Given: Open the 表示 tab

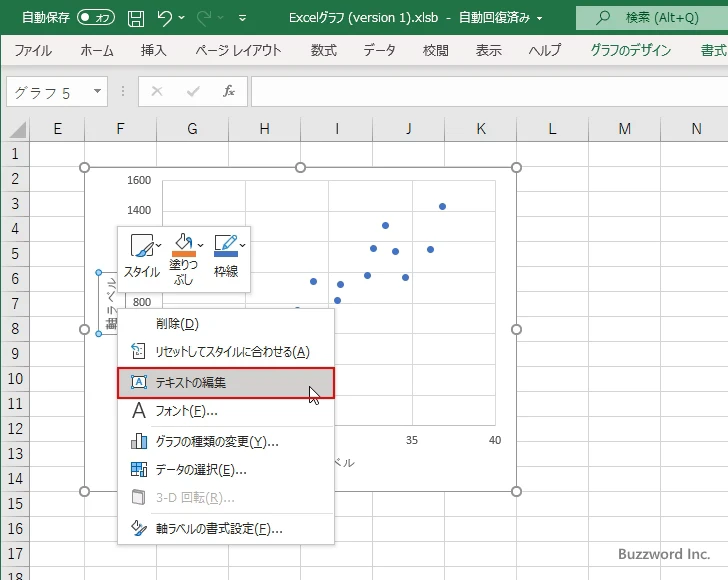Looking at the screenshot, I should tap(488, 50).
